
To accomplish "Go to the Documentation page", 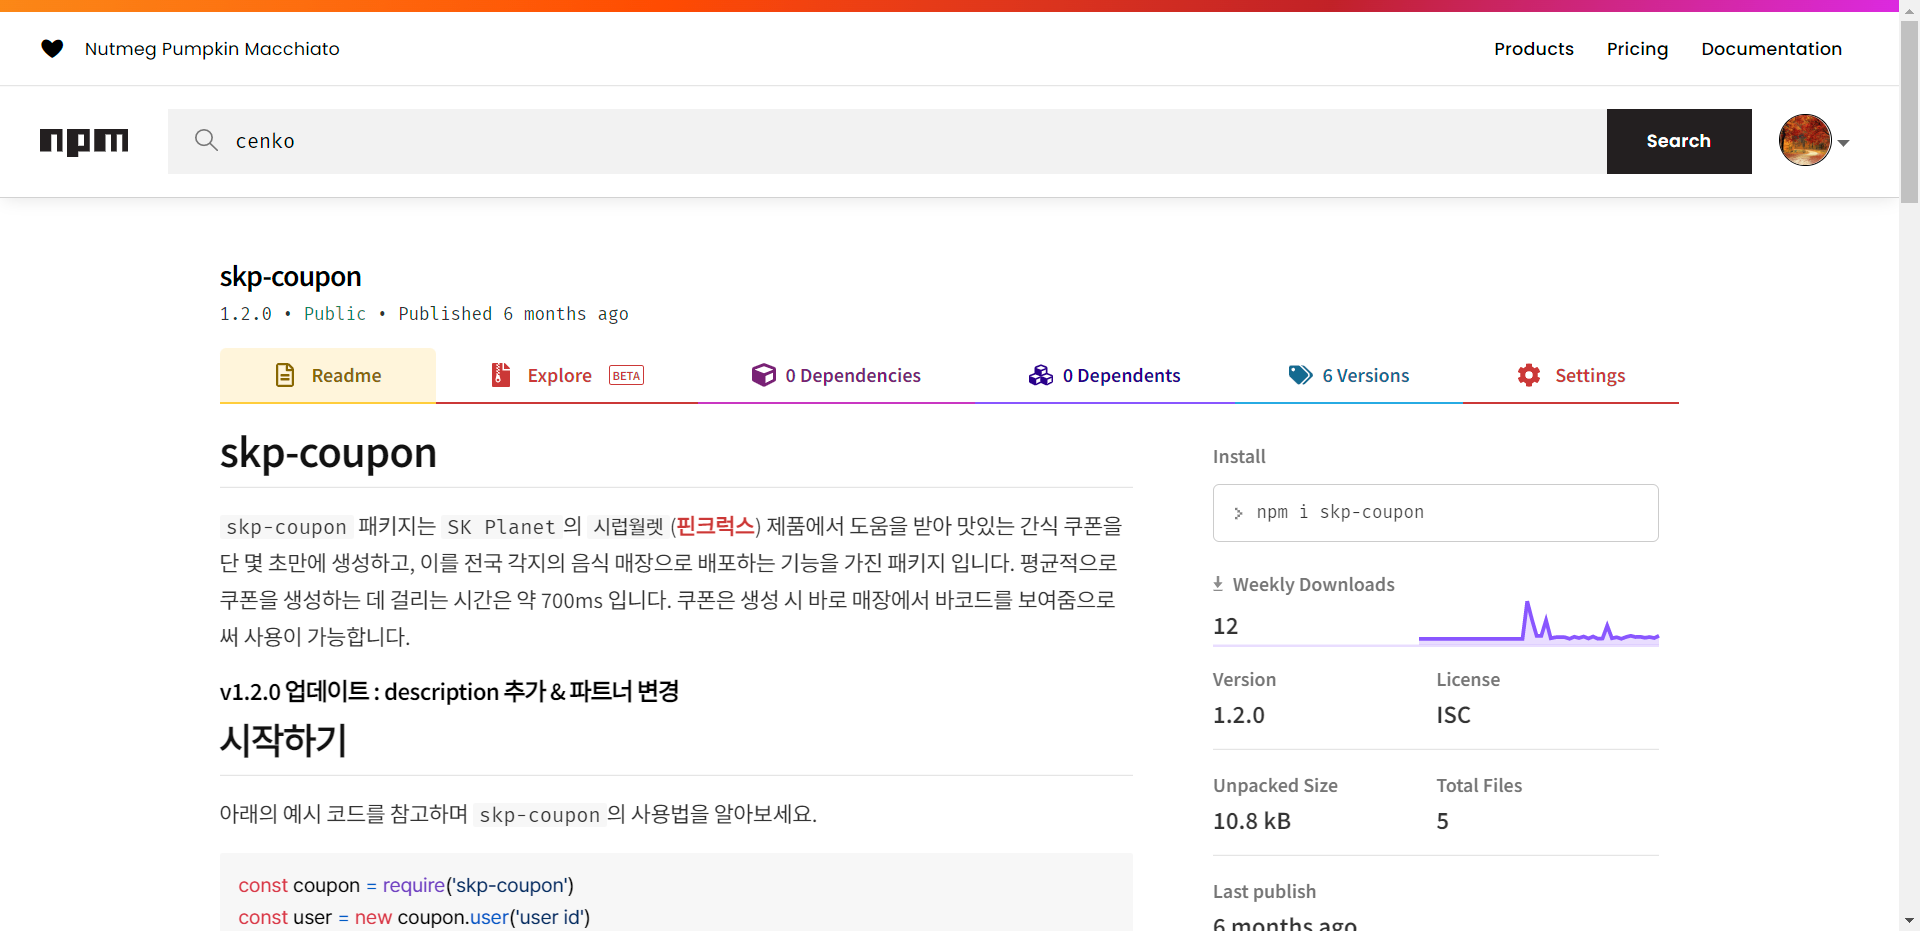I will tap(1771, 49).
